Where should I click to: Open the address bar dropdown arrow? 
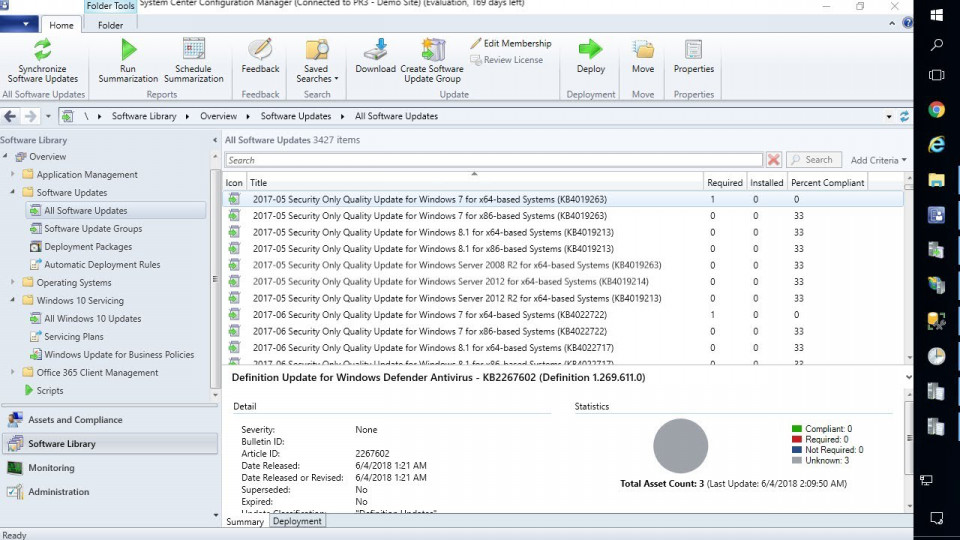[x=889, y=116]
